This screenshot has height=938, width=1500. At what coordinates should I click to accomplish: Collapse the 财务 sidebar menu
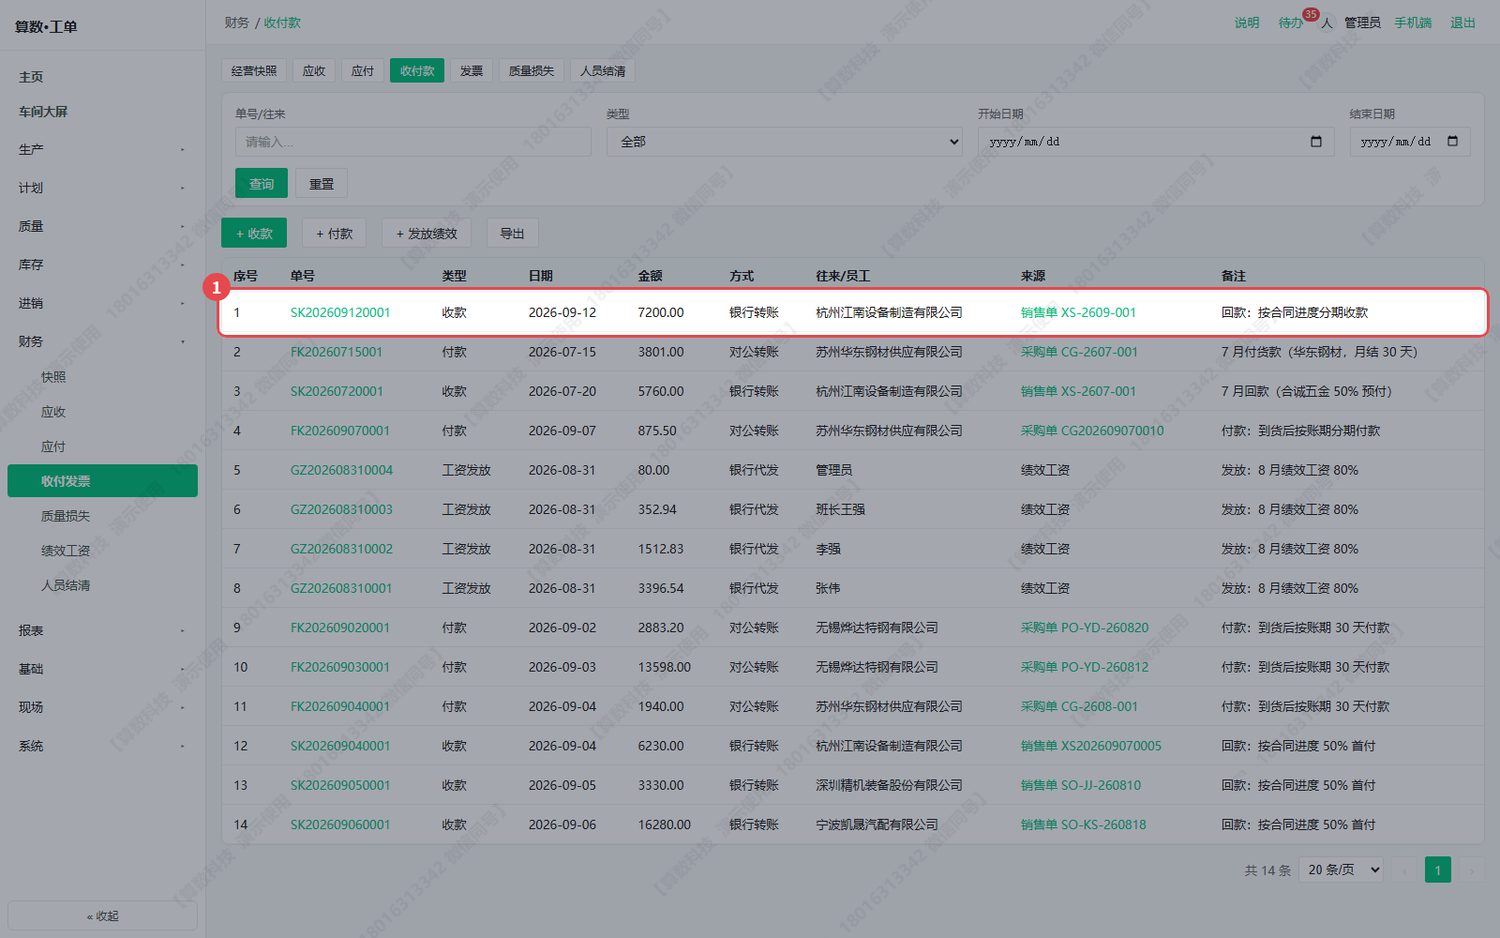102,342
